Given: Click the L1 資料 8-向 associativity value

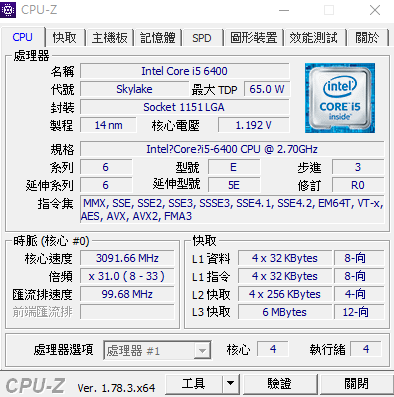Looking at the screenshot, I should pyautogui.click(x=359, y=258).
